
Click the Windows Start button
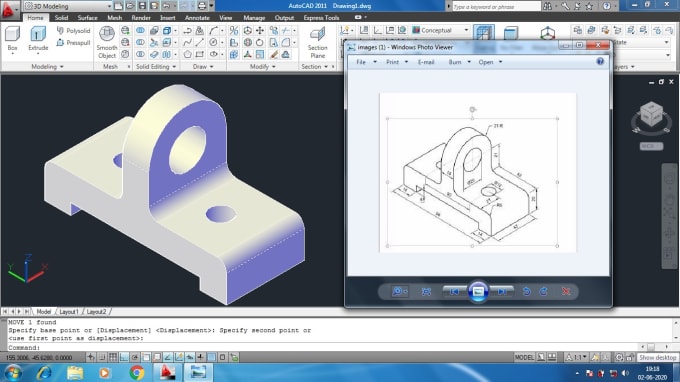pyautogui.click(x=13, y=372)
